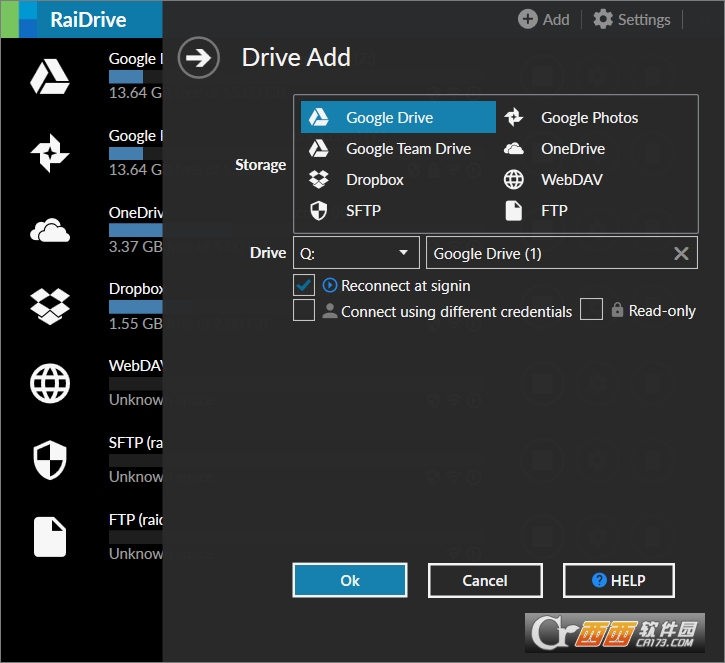
Task: Click the arrow icon beside Drive Add
Action: 199,58
